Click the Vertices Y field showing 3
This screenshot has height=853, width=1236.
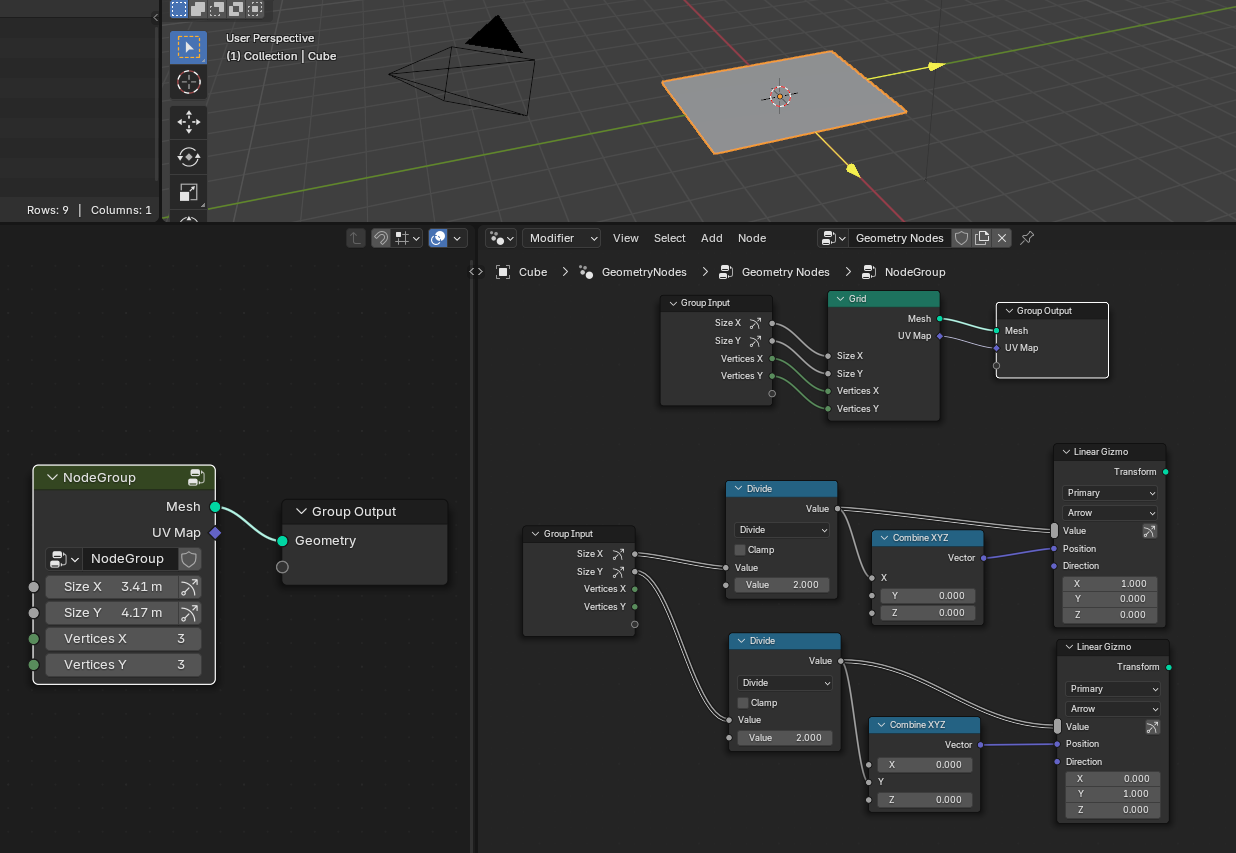123,665
